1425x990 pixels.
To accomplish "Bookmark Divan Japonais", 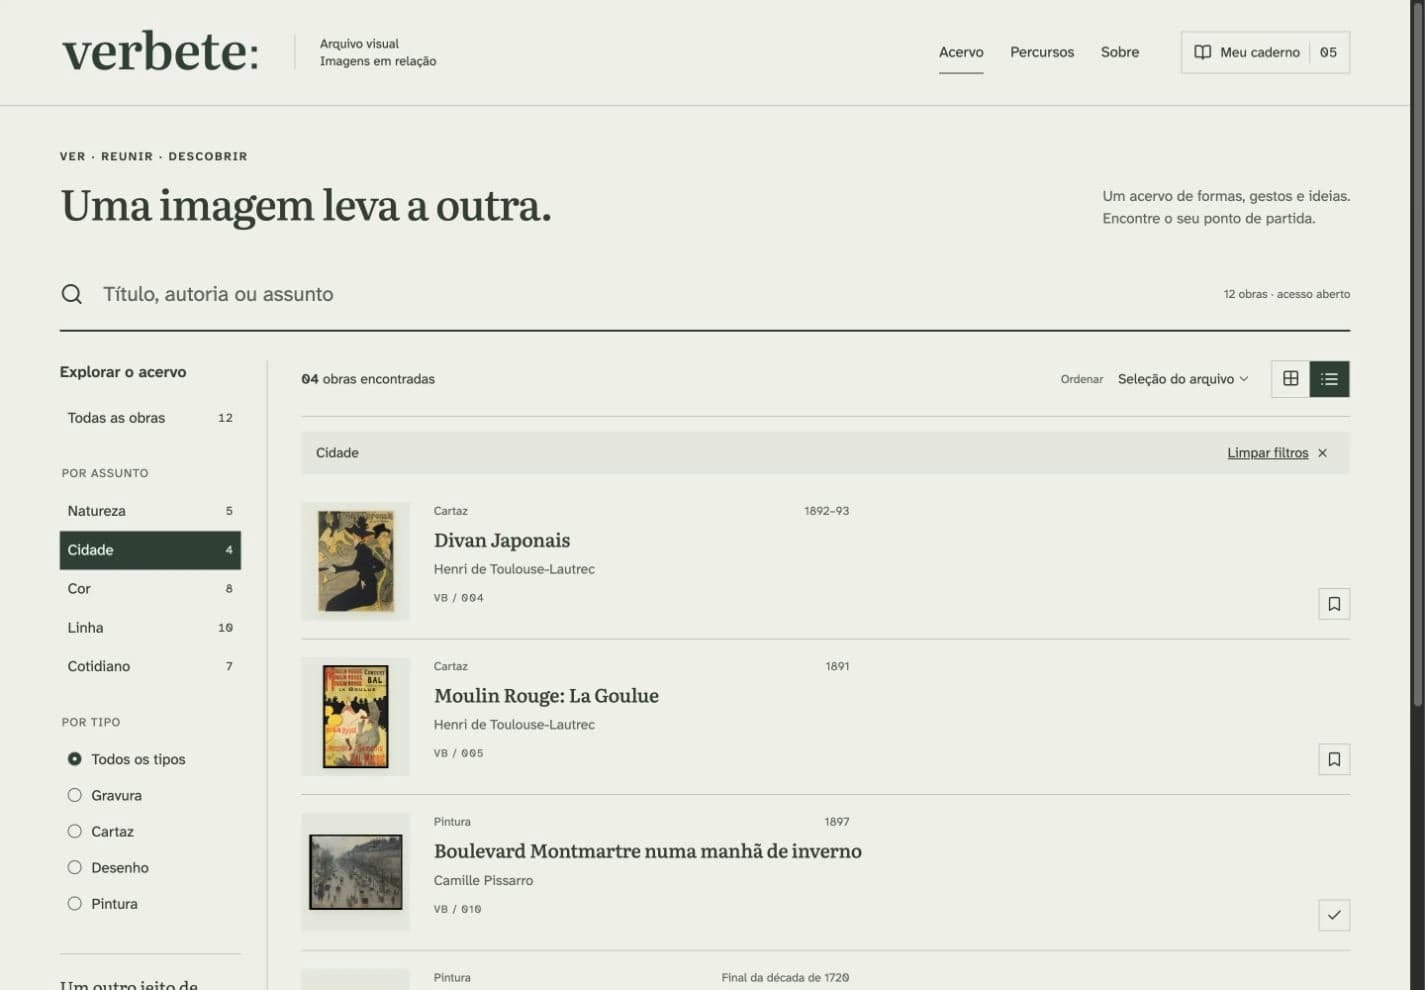I will (1334, 604).
